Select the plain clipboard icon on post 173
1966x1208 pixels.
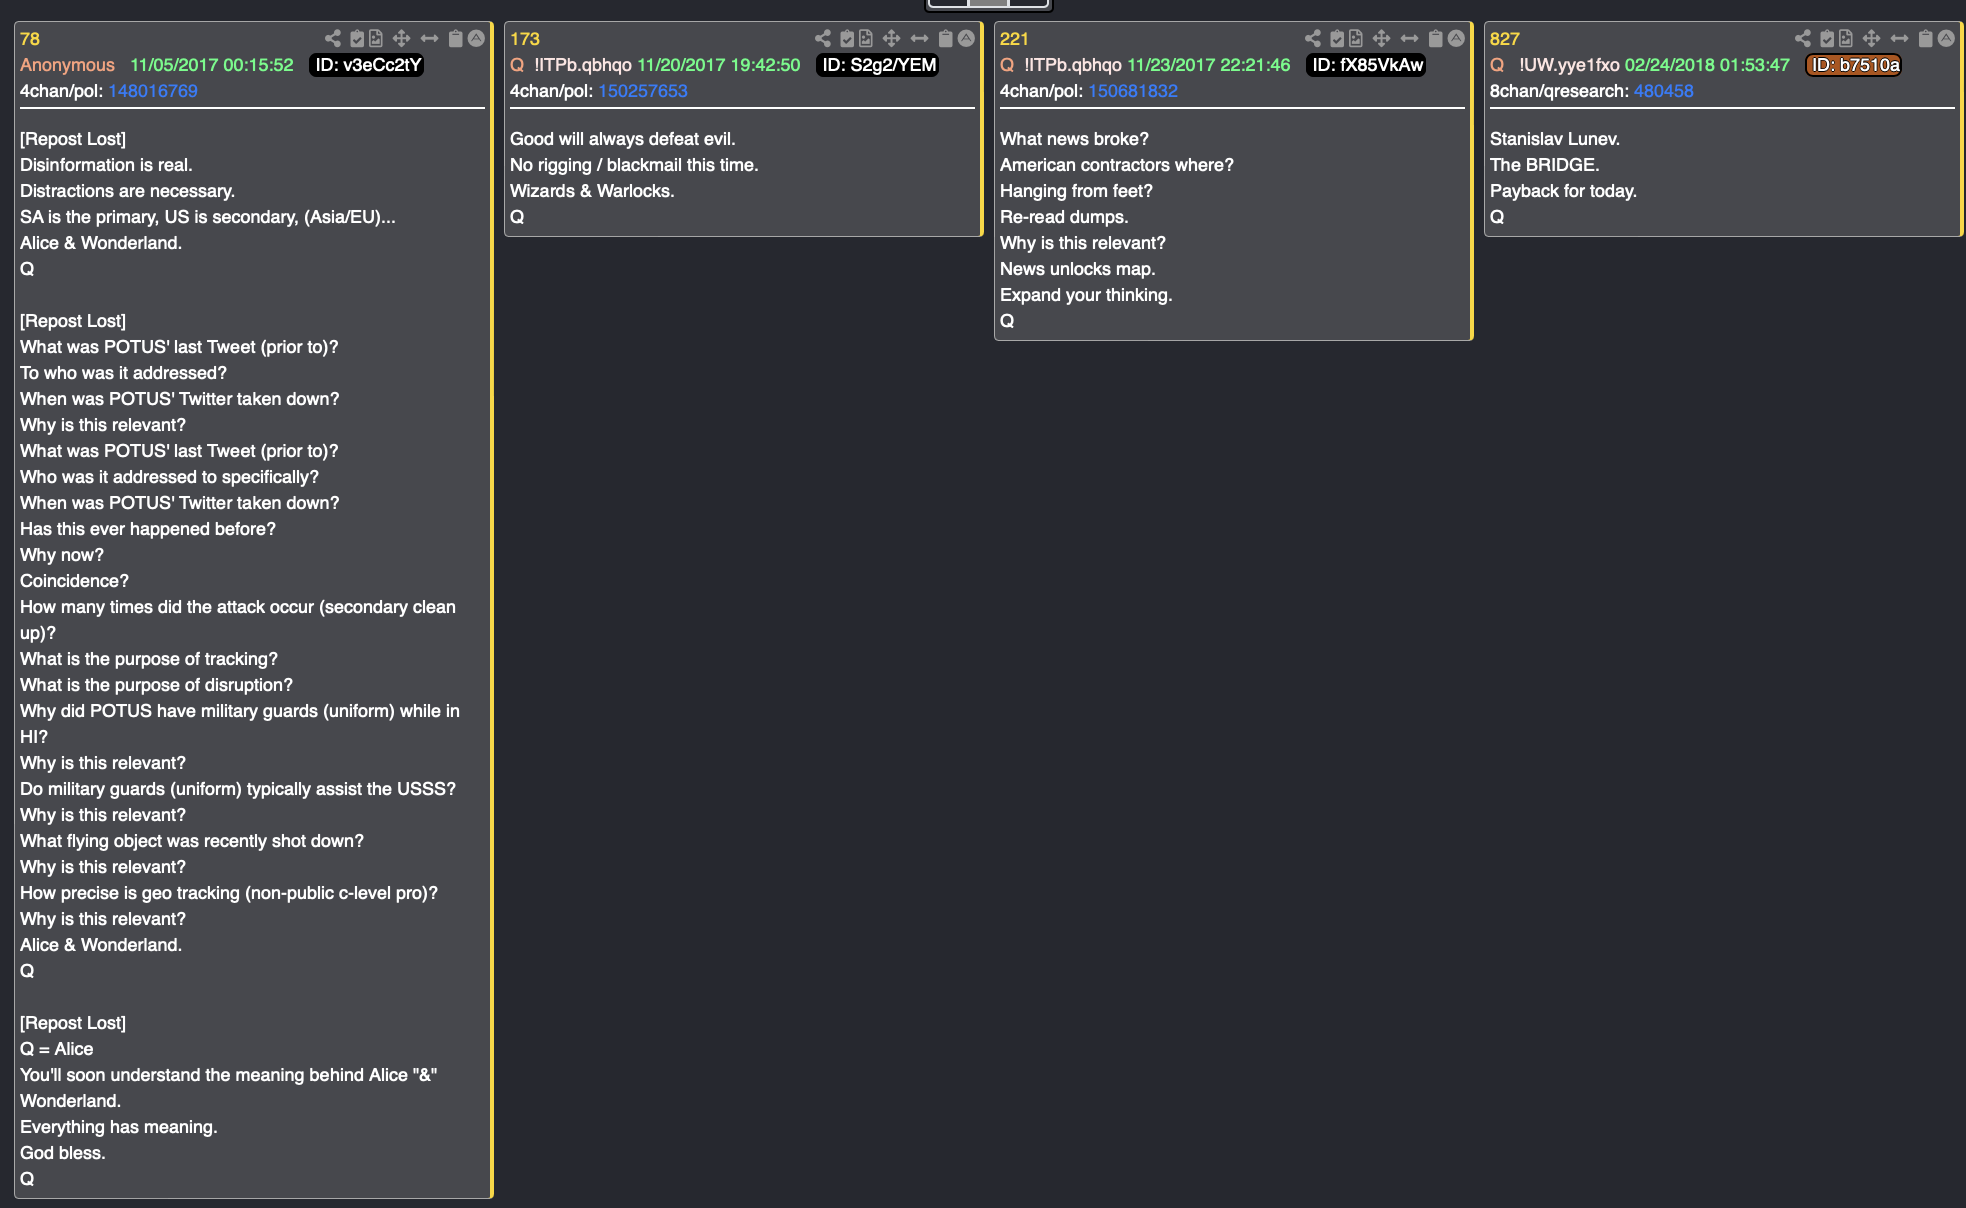pos(946,39)
